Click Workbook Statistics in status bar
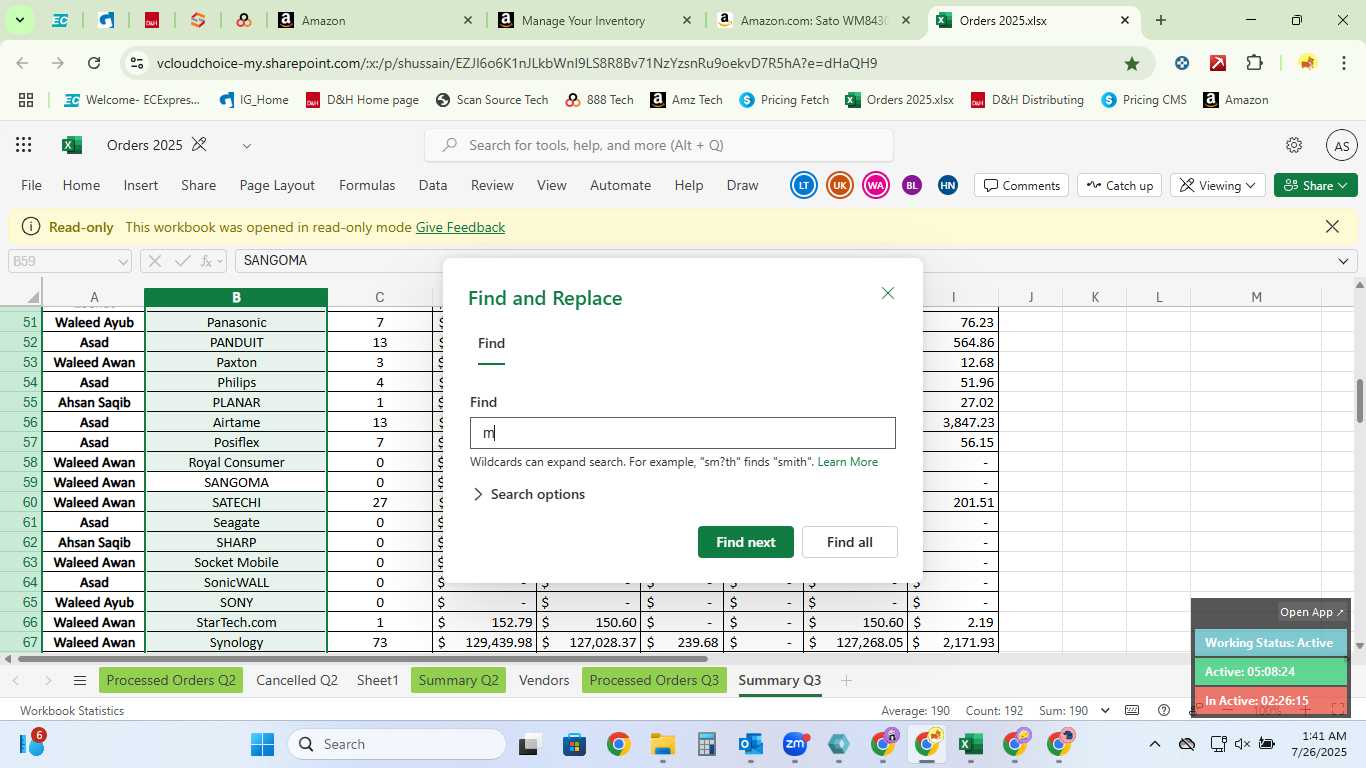Screen dimensions: 1366x768 [x=72, y=711]
